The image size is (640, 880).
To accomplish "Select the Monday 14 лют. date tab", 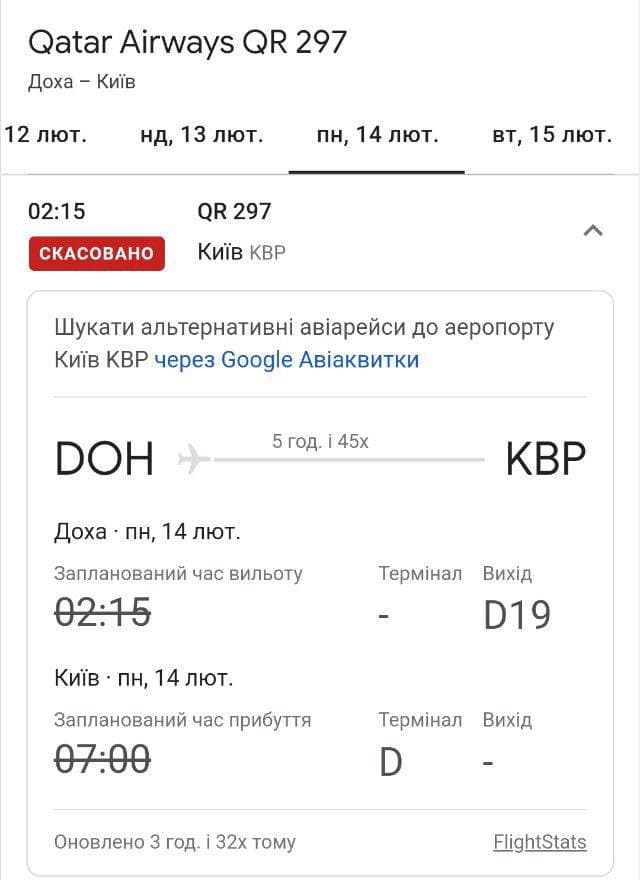I will (377, 135).
